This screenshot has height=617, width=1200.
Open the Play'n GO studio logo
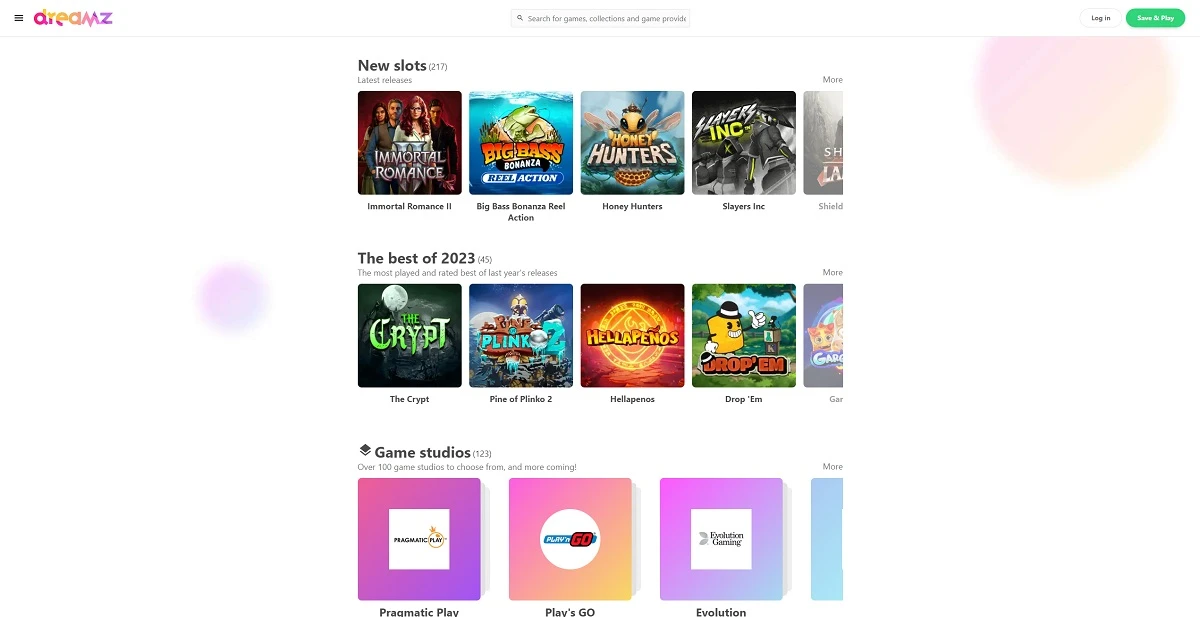point(570,539)
